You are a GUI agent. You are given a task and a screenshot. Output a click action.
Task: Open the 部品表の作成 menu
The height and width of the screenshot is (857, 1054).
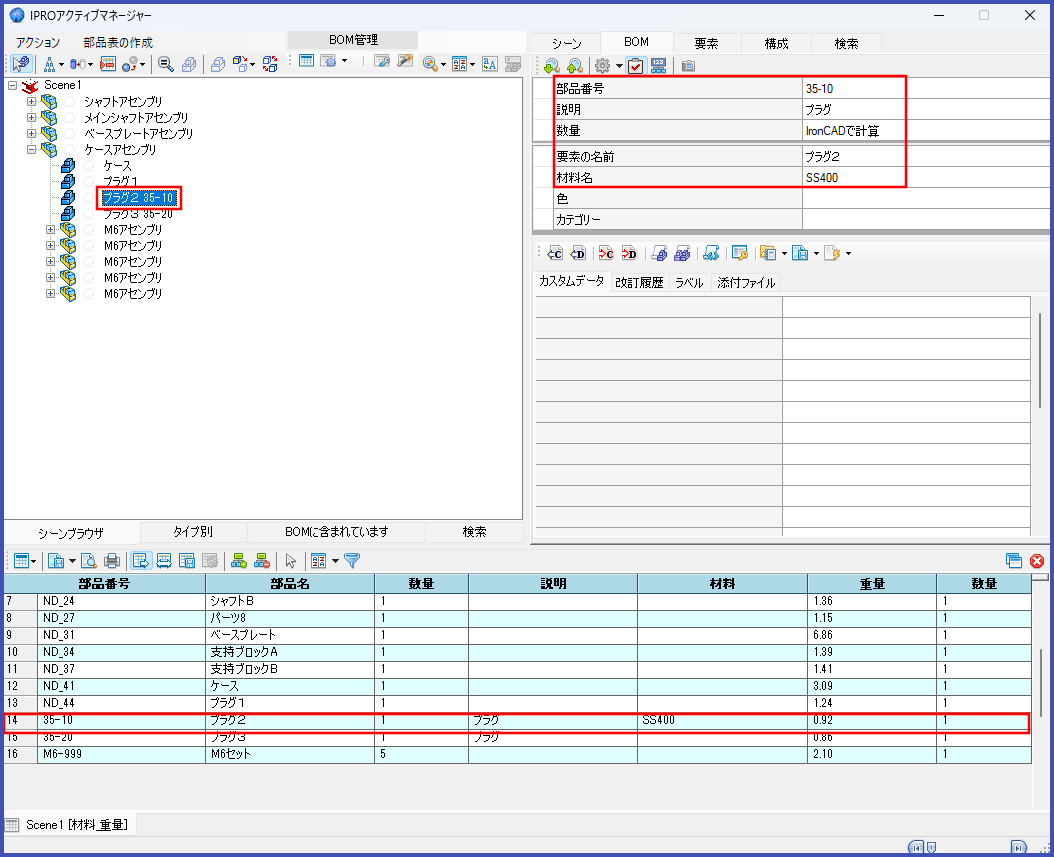coord(118,43)
